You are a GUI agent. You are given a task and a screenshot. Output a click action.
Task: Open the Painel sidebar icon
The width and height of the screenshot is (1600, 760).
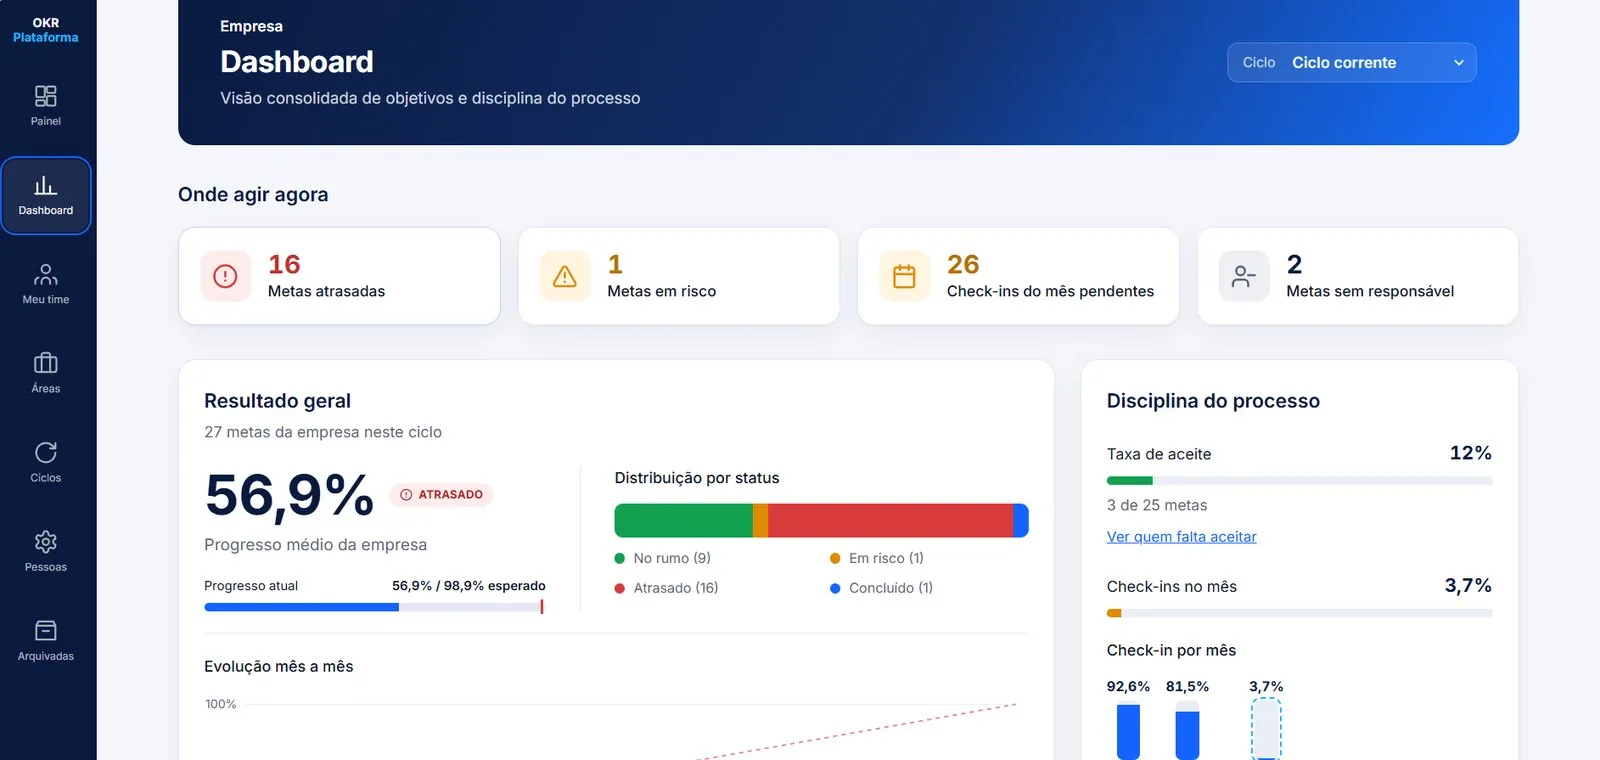tap(46, 96)
